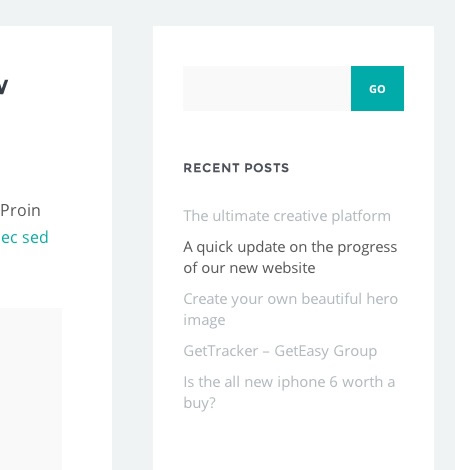Image resolution: width=455 pixels, height=470 pixels.
Task: Click the teal GO search button
Action: pos(377,88)
